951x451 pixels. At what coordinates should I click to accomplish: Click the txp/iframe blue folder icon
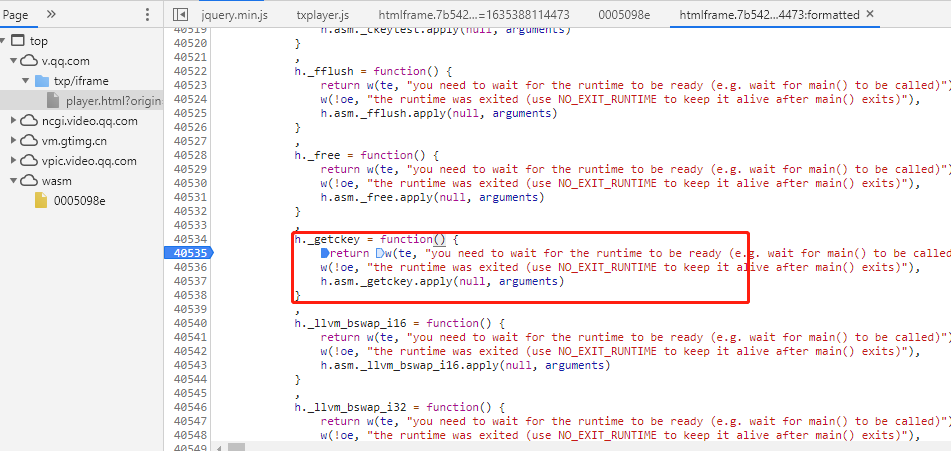[41, 81]
